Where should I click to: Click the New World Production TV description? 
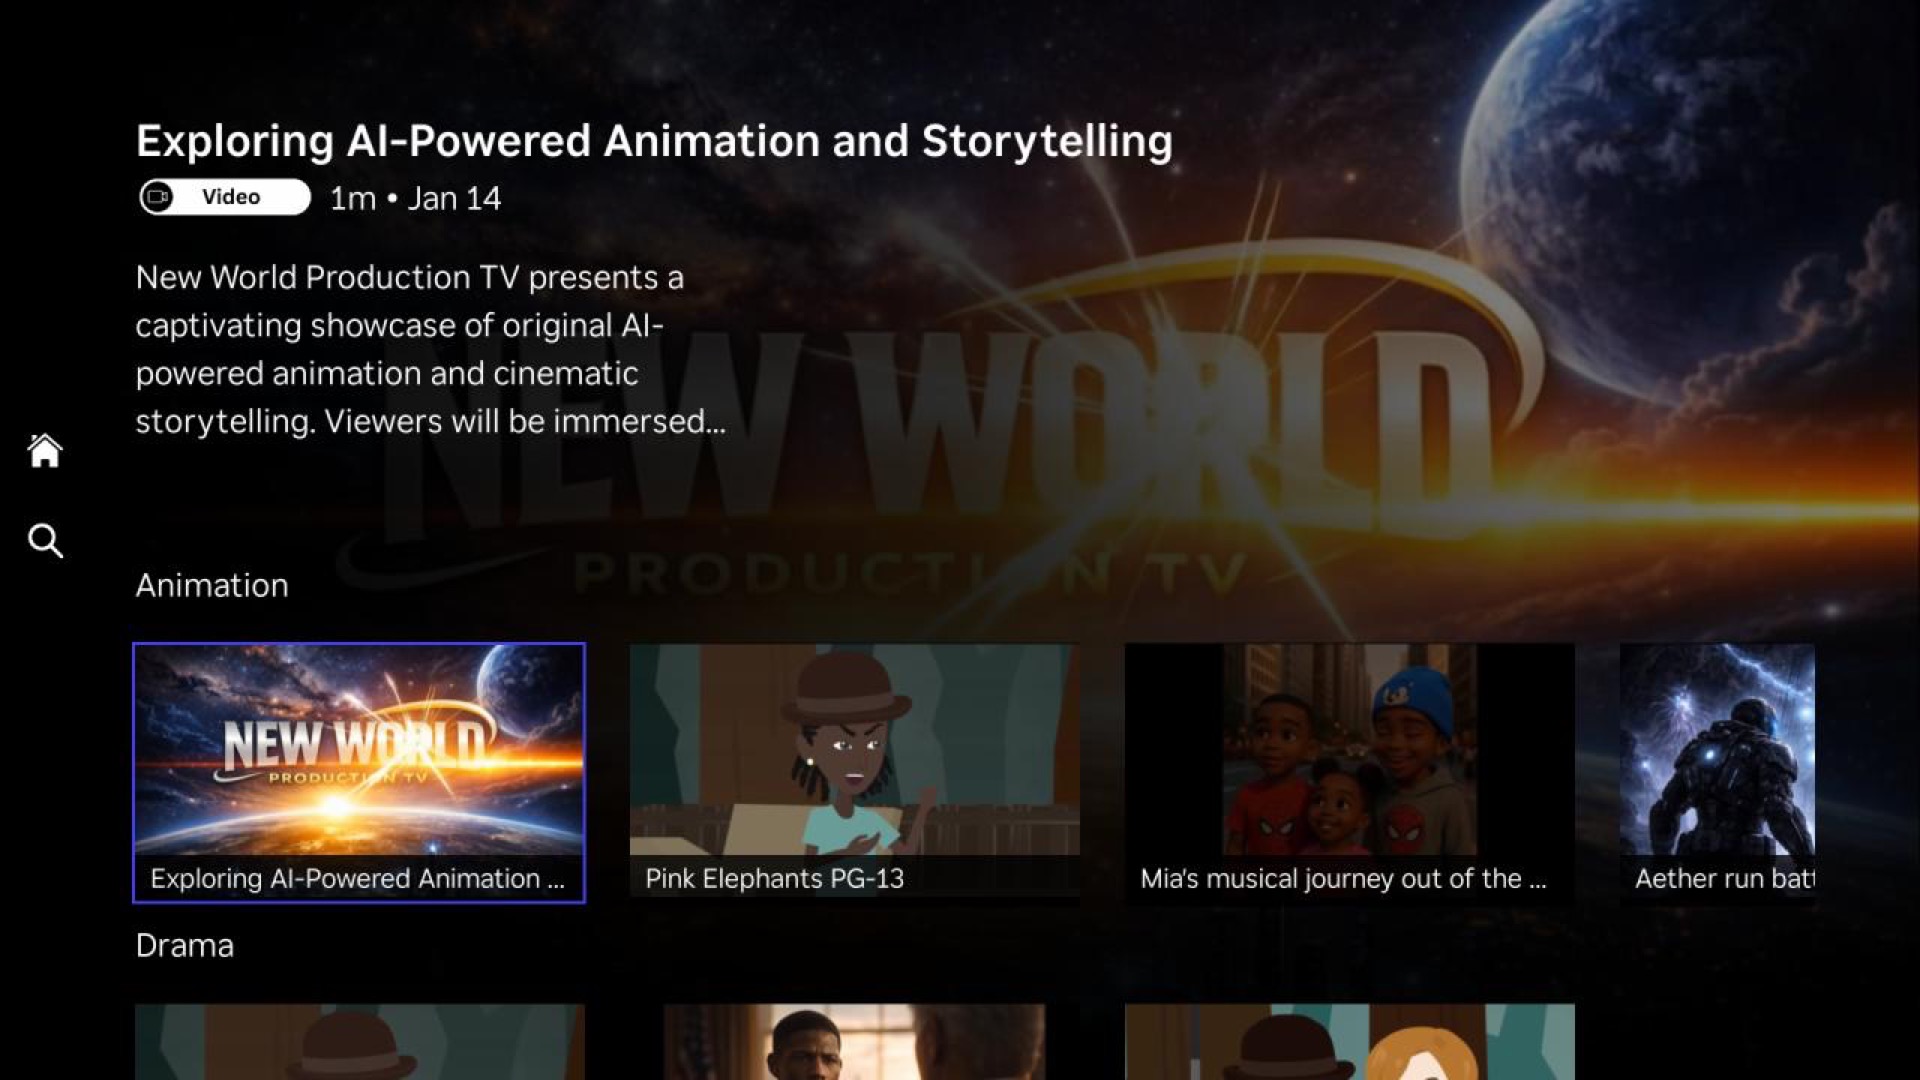click(431, 349)
